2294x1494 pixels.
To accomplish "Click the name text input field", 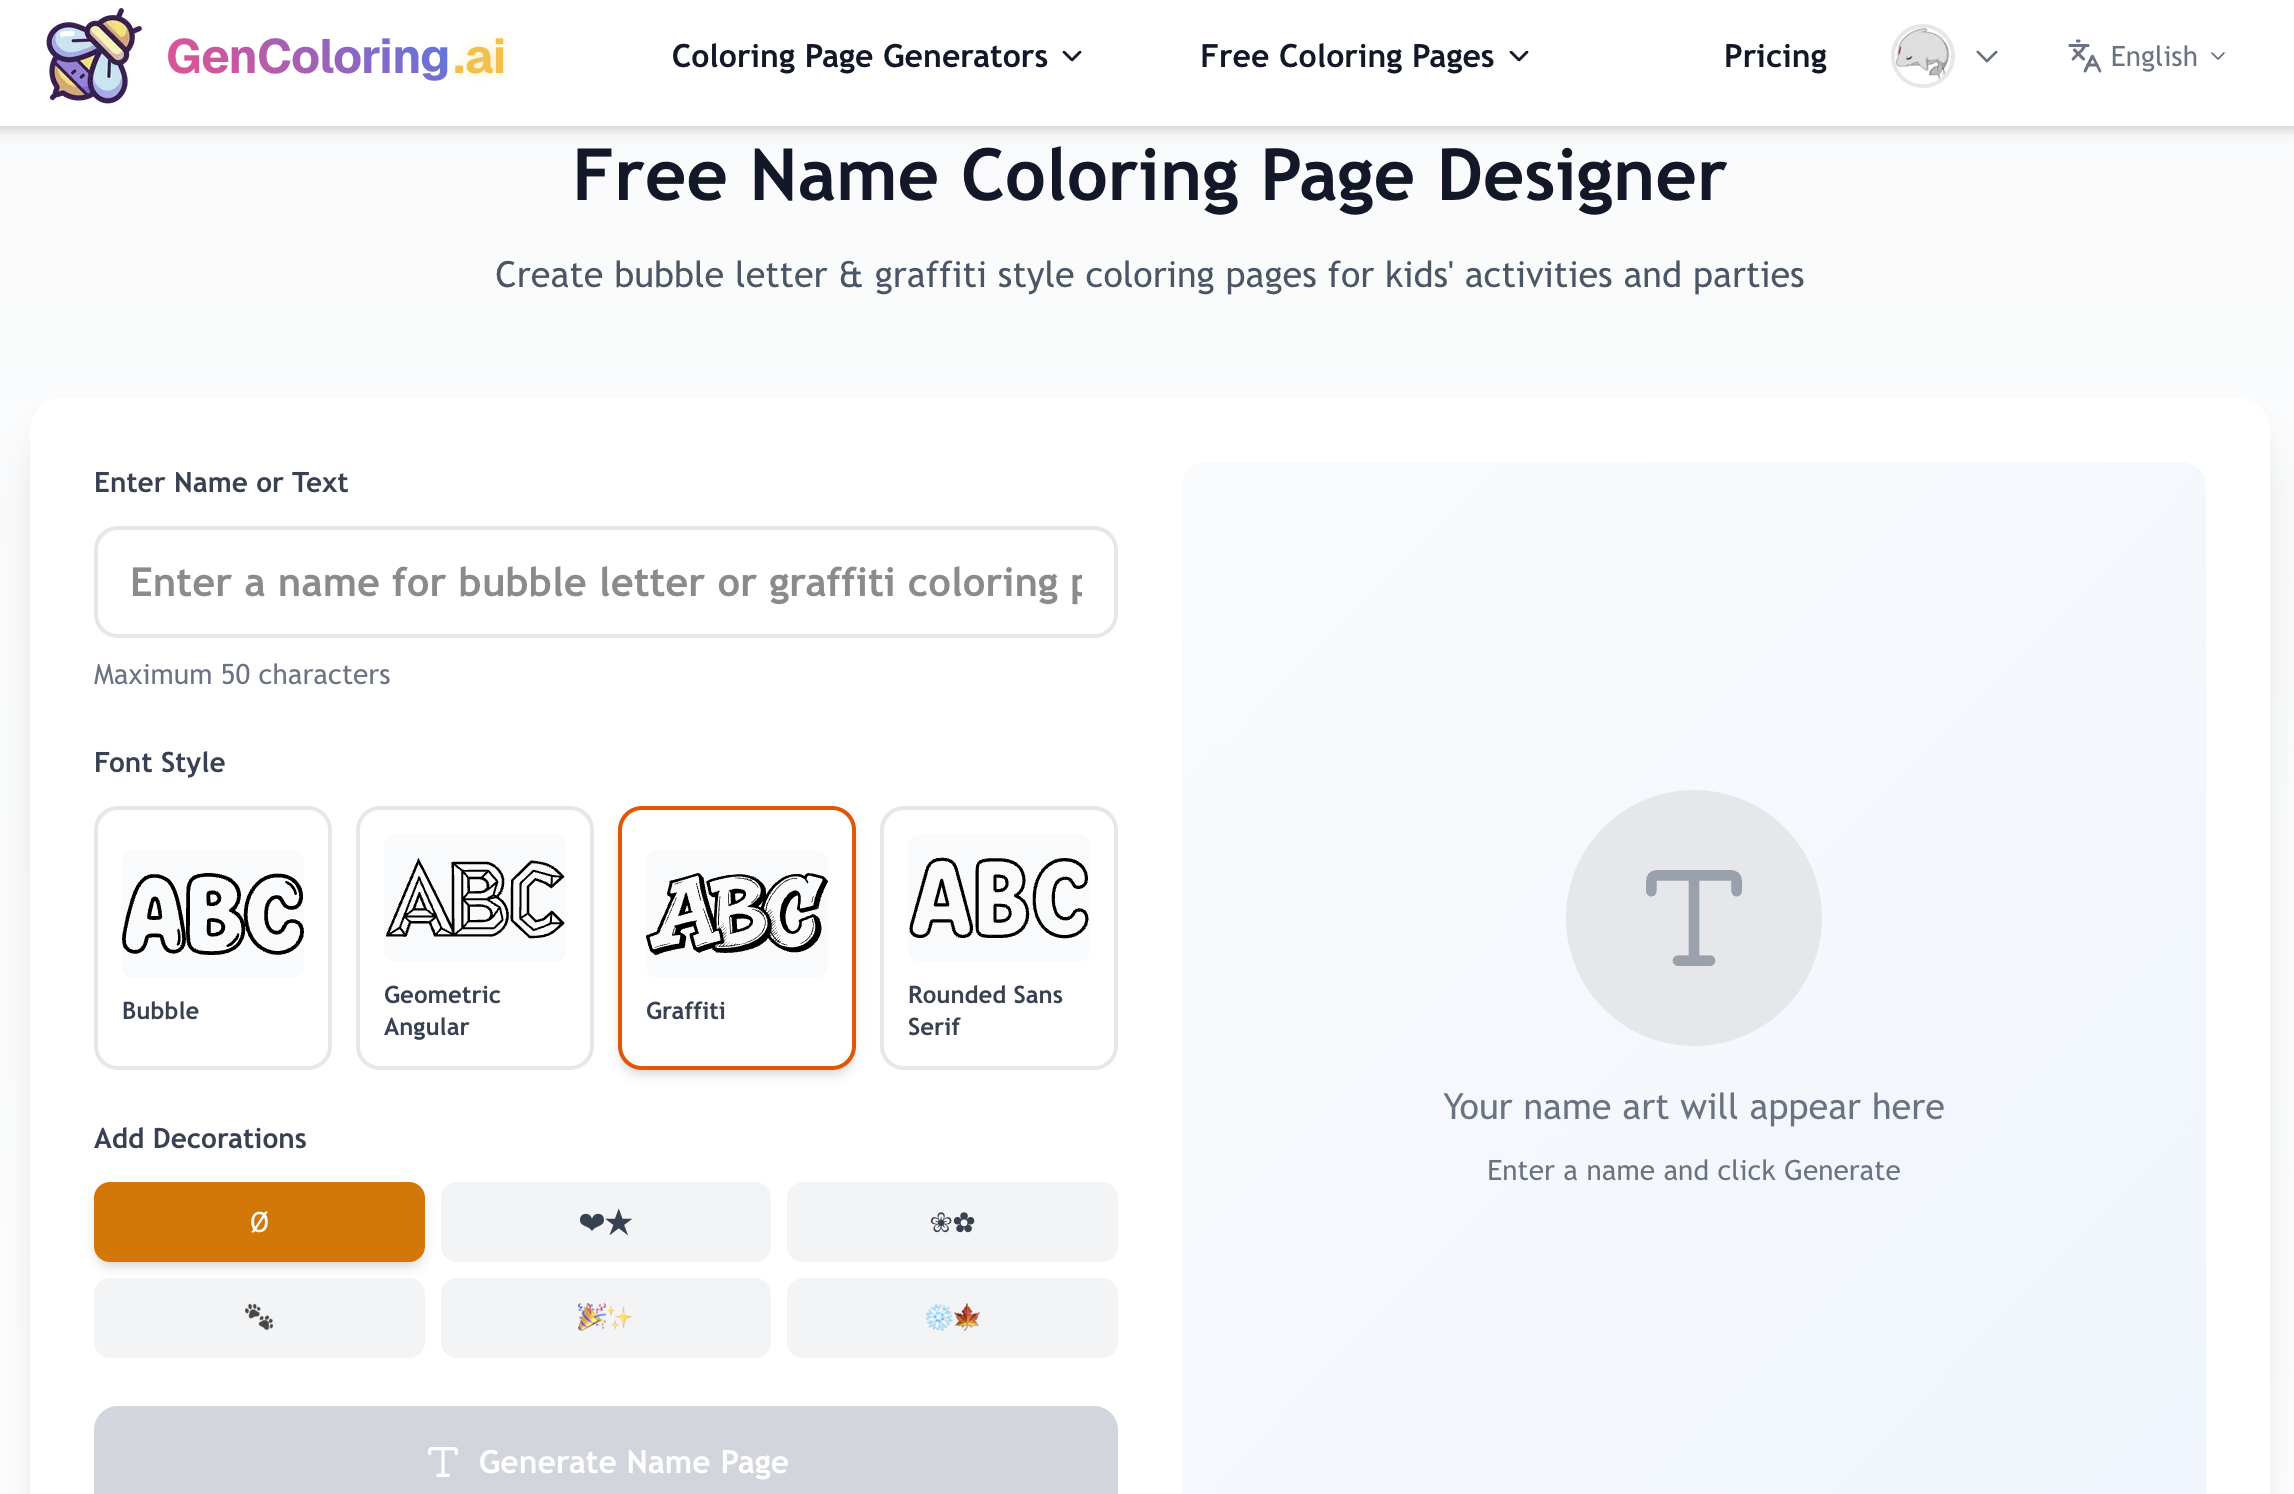I will (x=605, y=582).
